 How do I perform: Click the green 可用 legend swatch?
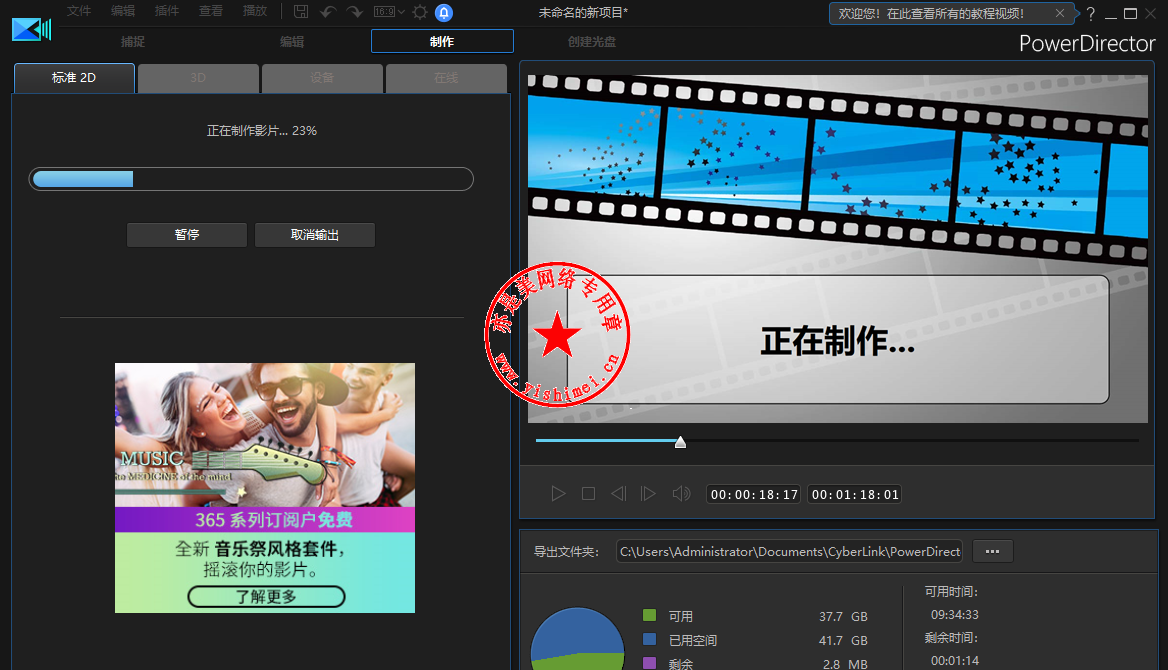tap(650, 616)
